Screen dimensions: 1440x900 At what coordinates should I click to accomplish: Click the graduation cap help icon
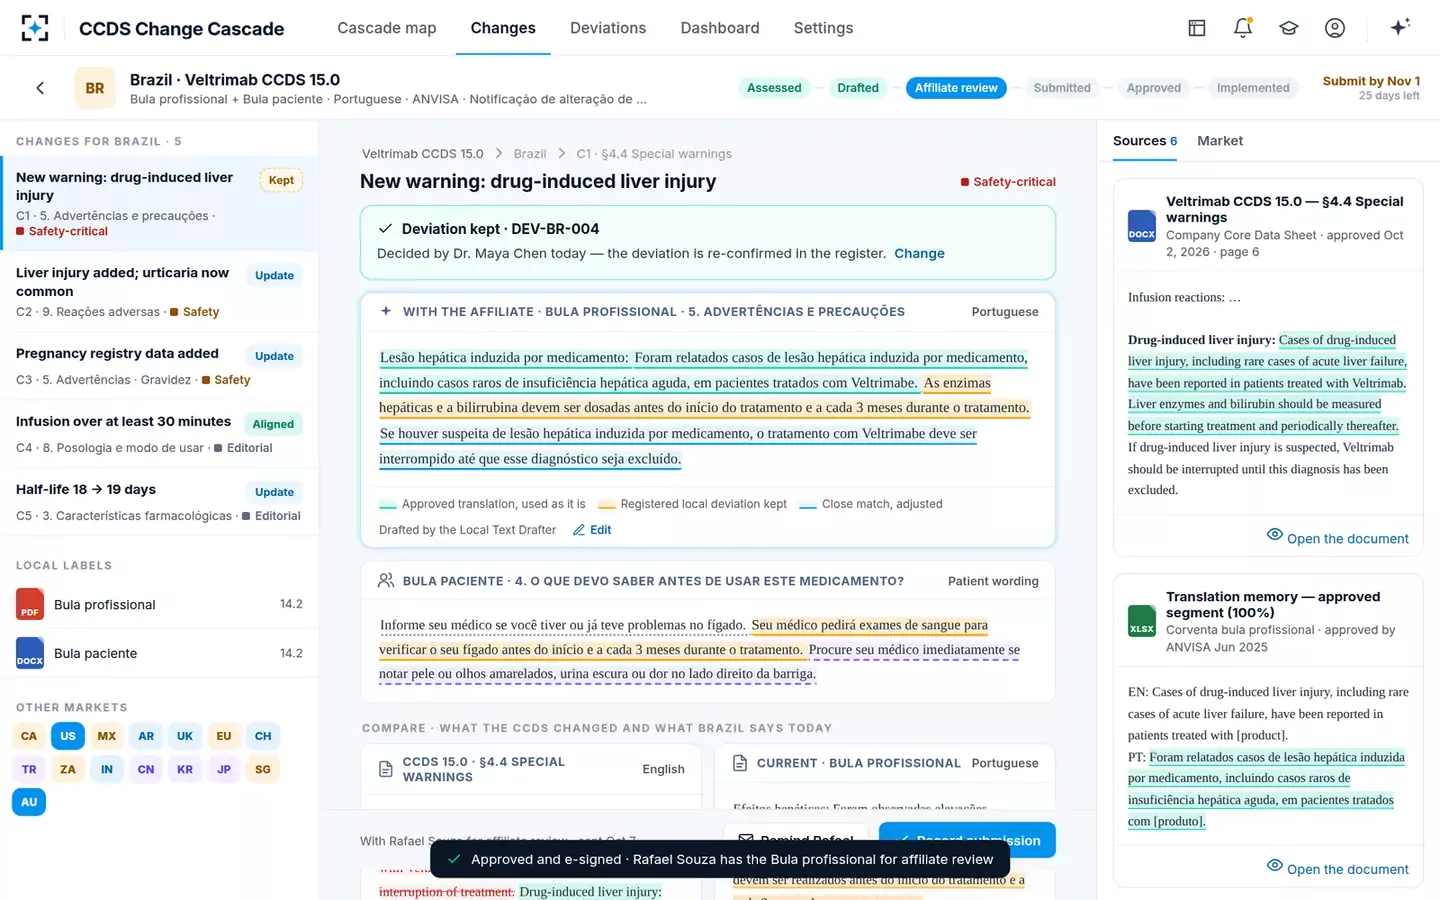coord(1289,28)
